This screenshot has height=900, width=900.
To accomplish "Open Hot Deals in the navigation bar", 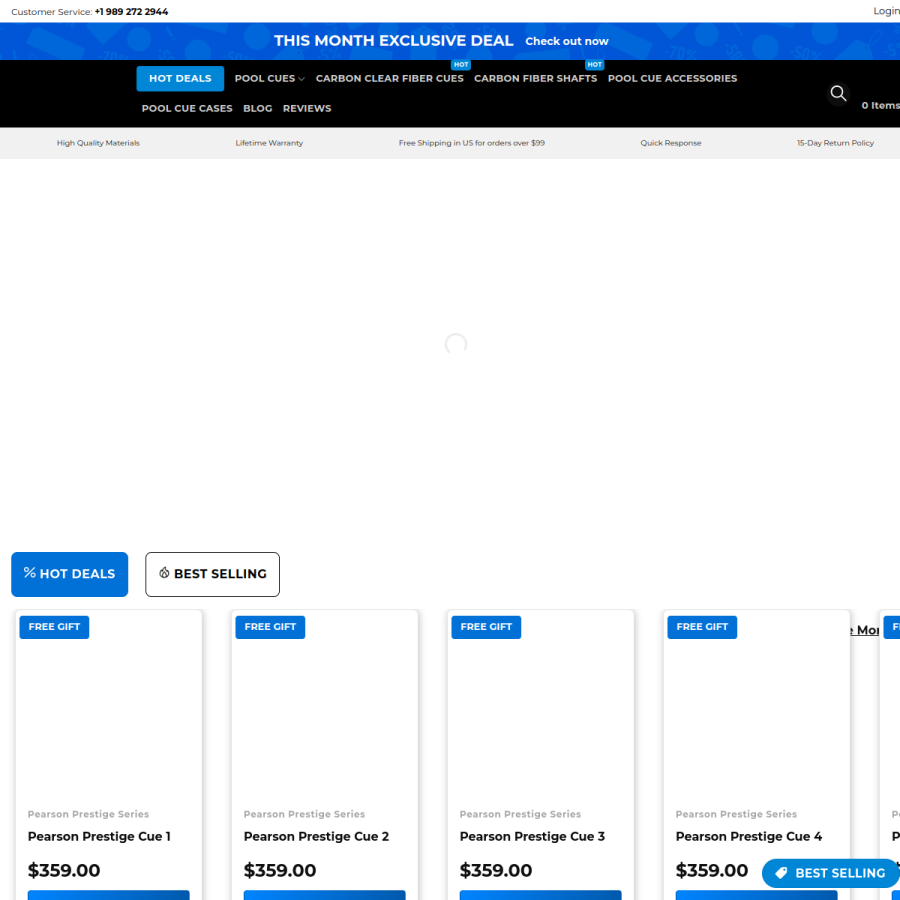I will pos(180,79).
